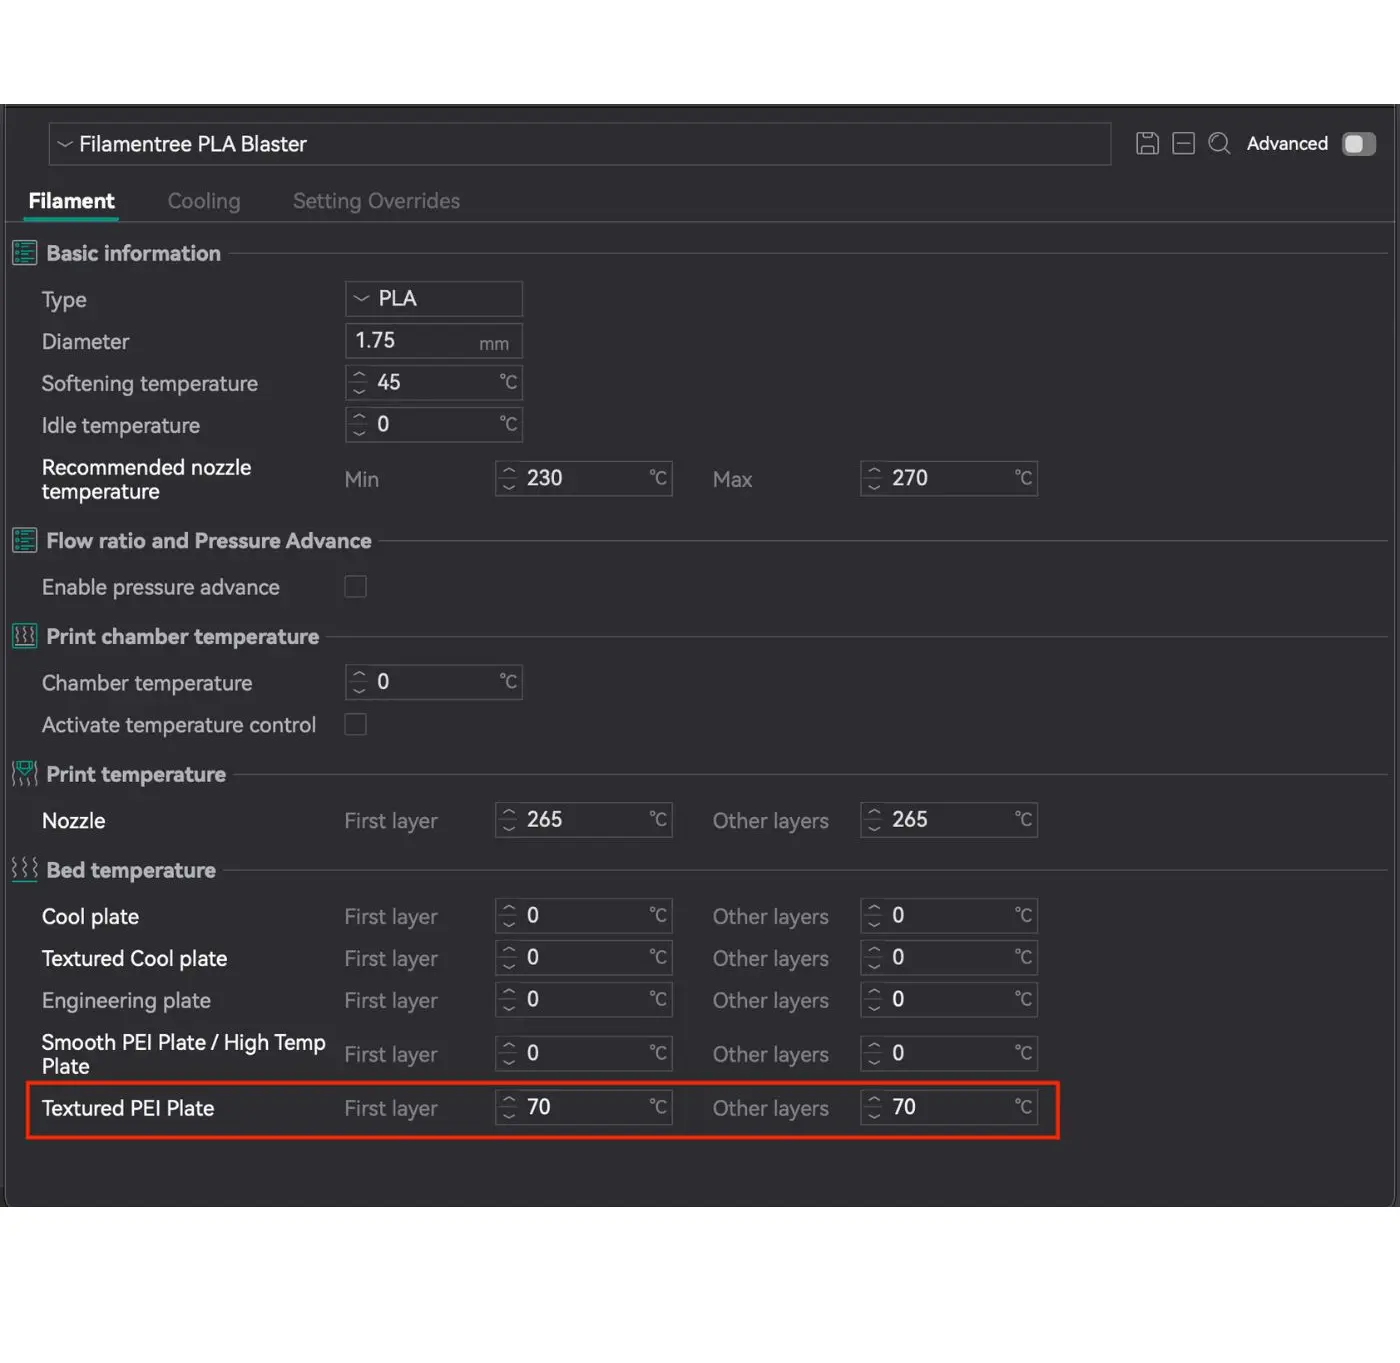Click the Print chamber temperature section icon

[x=24, y=636]
